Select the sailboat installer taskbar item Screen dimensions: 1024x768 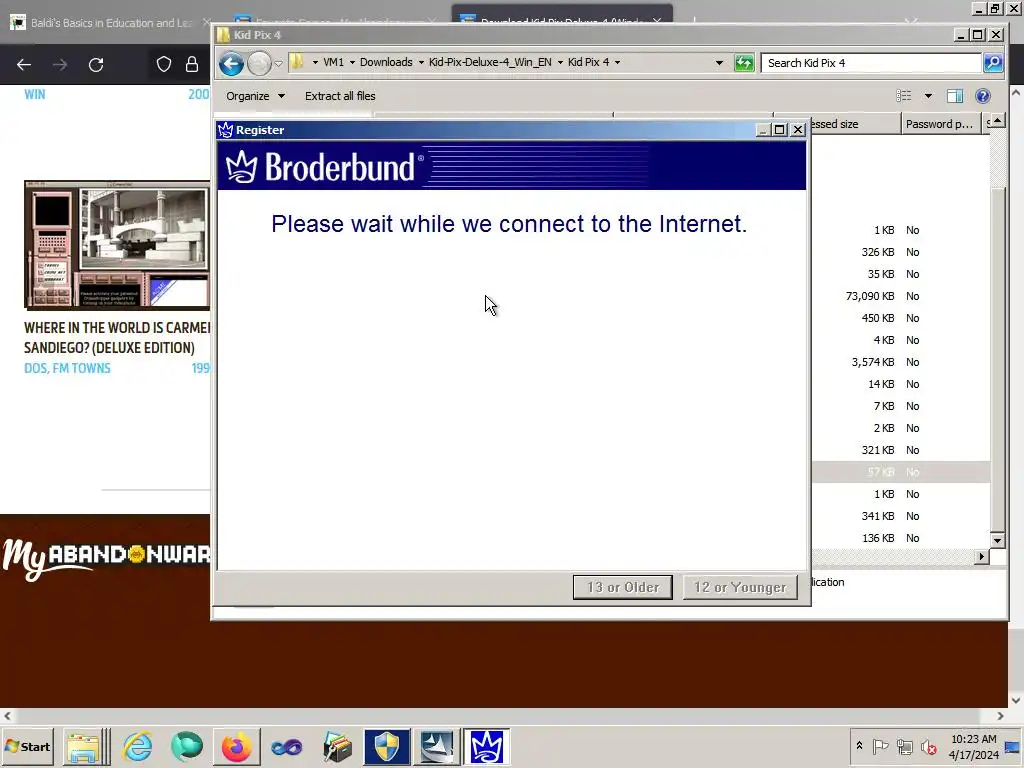pyautogui.click(x=436, y=746)
